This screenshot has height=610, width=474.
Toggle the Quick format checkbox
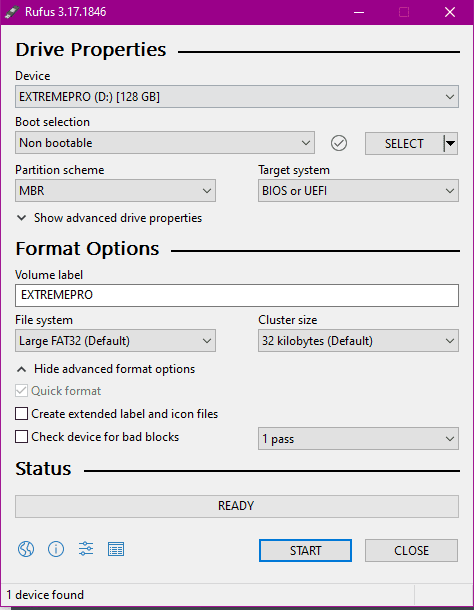coord(21,391)
